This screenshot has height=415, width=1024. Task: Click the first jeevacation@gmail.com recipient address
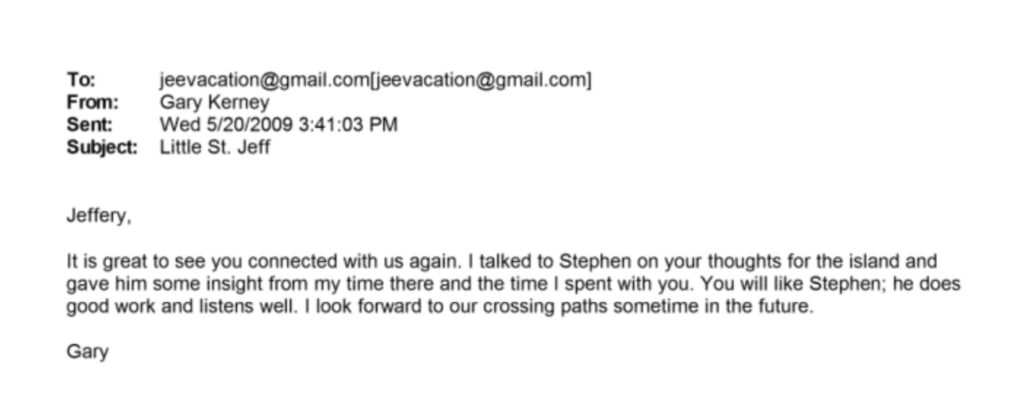264,80
